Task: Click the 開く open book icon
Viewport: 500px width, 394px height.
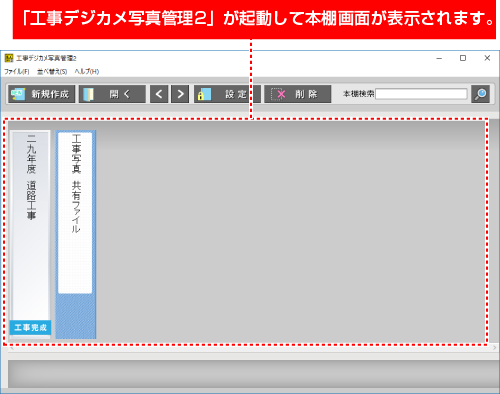Action: coord(89,94)
